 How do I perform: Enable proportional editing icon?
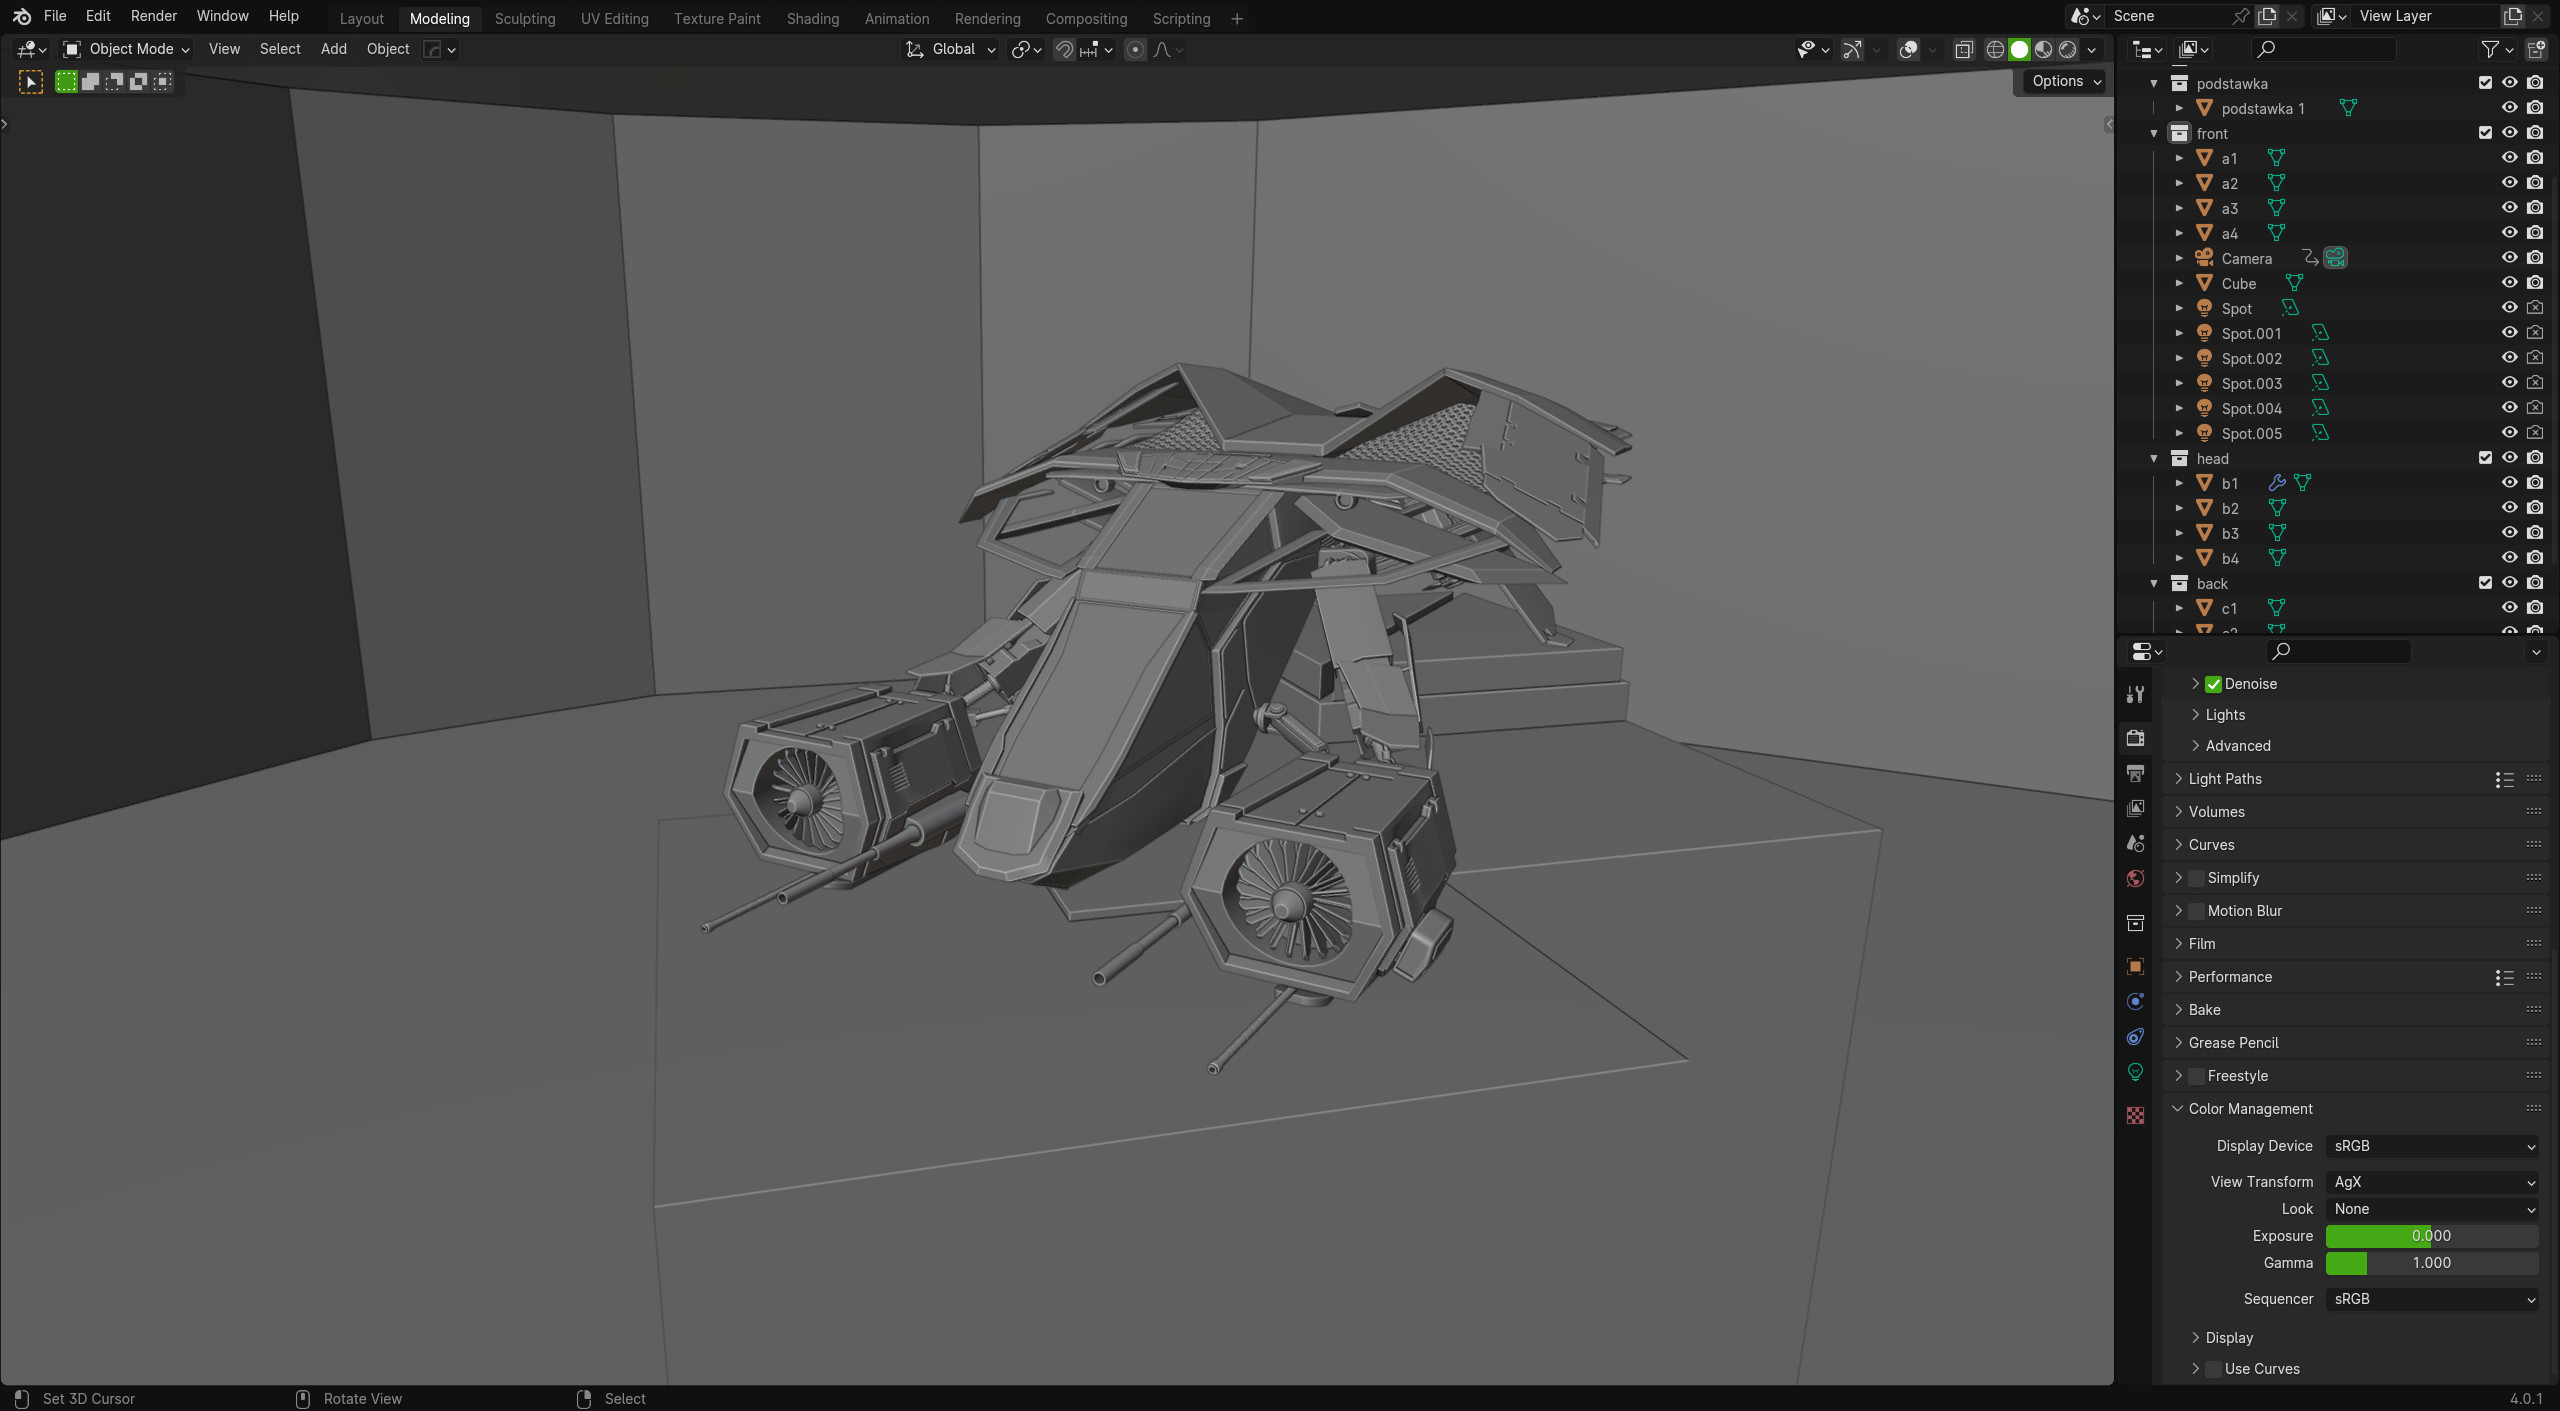click(1135, 50)
